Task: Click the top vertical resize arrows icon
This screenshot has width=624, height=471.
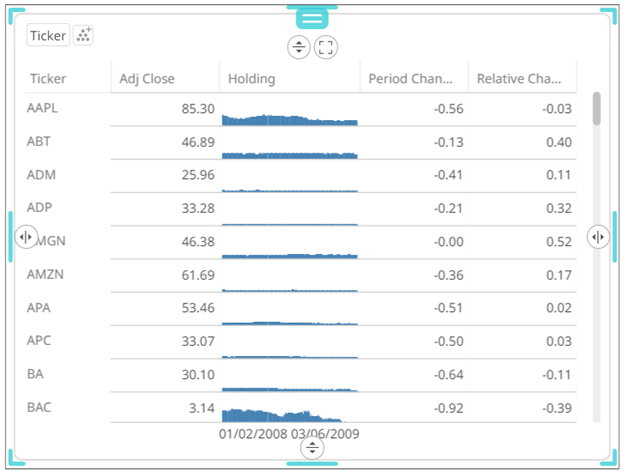Action: point(298,47)
